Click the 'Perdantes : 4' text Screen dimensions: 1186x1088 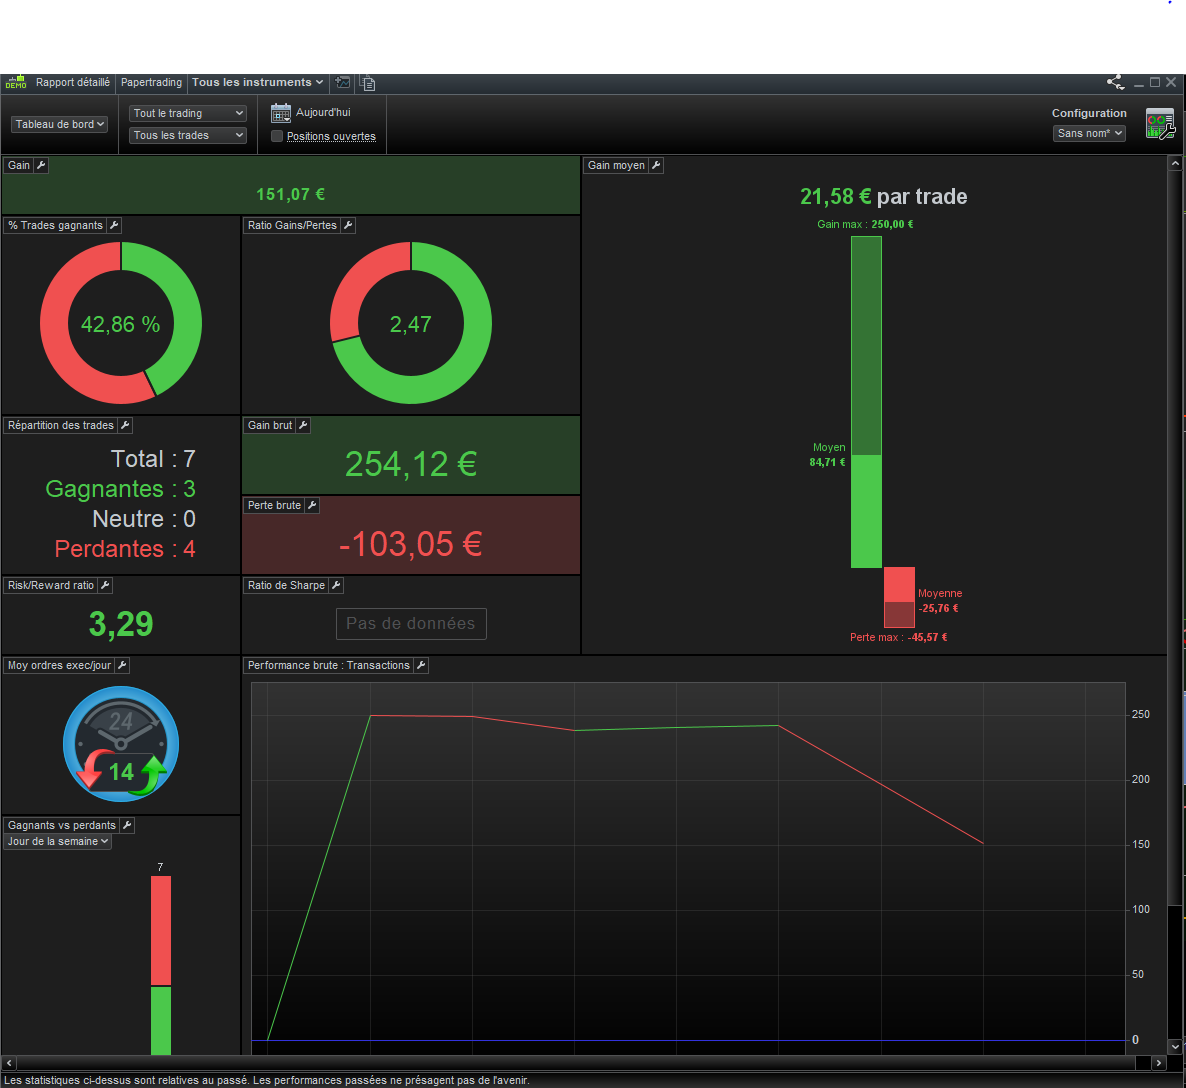point(125,549)
